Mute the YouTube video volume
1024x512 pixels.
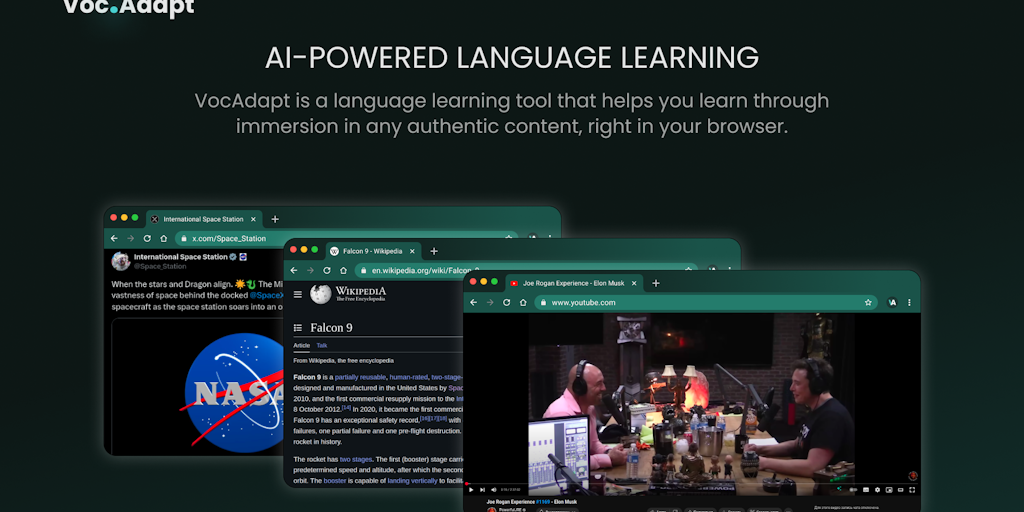pos(494,490)
